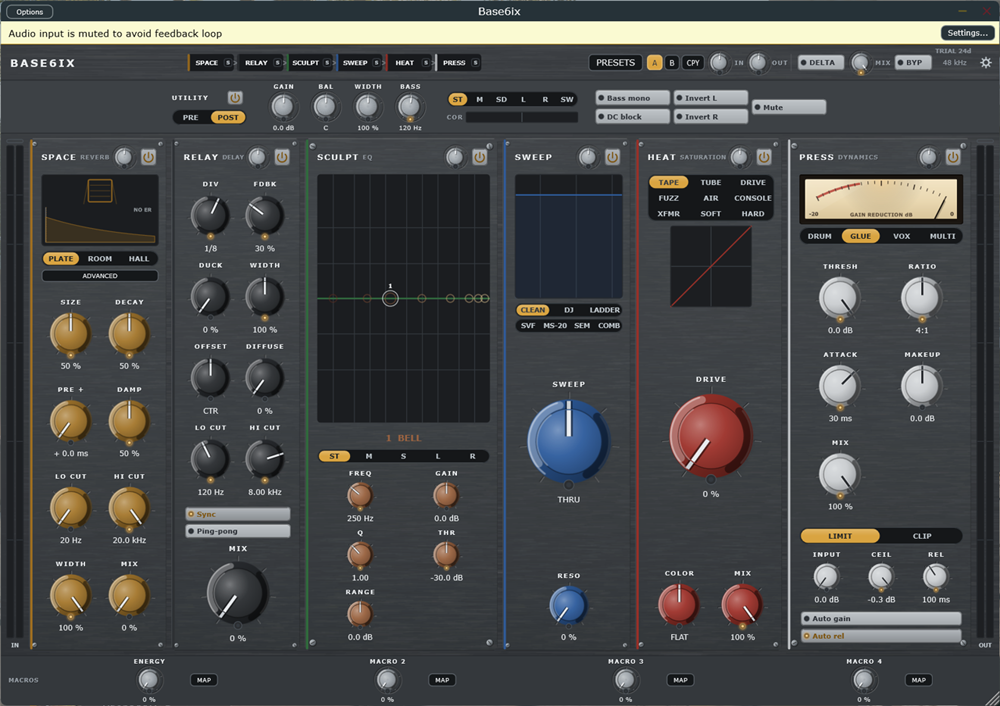Click the reverb plate display graphic
This screenshot has width=1000, height=706.
pyautogui.click(x=100, y=210)
